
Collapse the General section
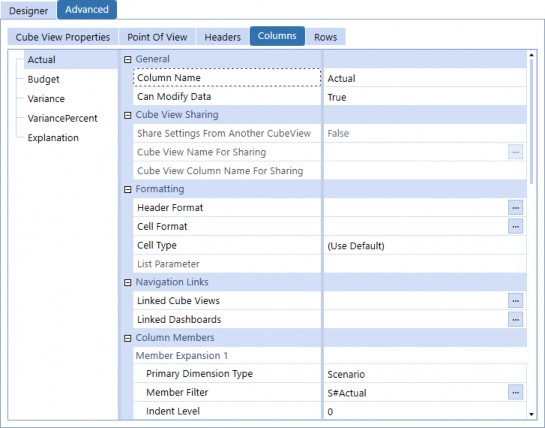128,59
